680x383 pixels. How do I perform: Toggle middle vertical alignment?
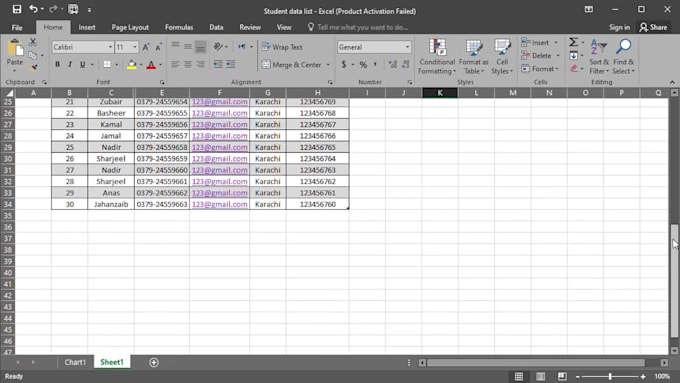tap(188, 47)
